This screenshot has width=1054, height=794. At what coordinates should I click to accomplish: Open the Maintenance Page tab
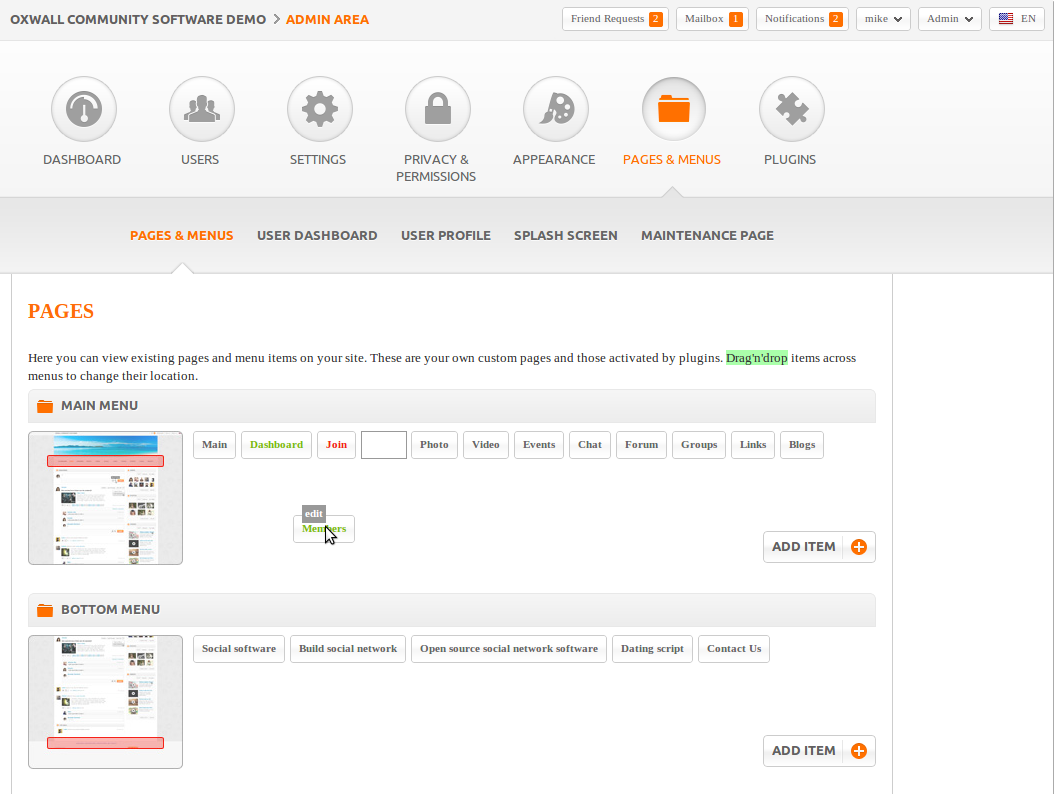click(x=707, y=236)
